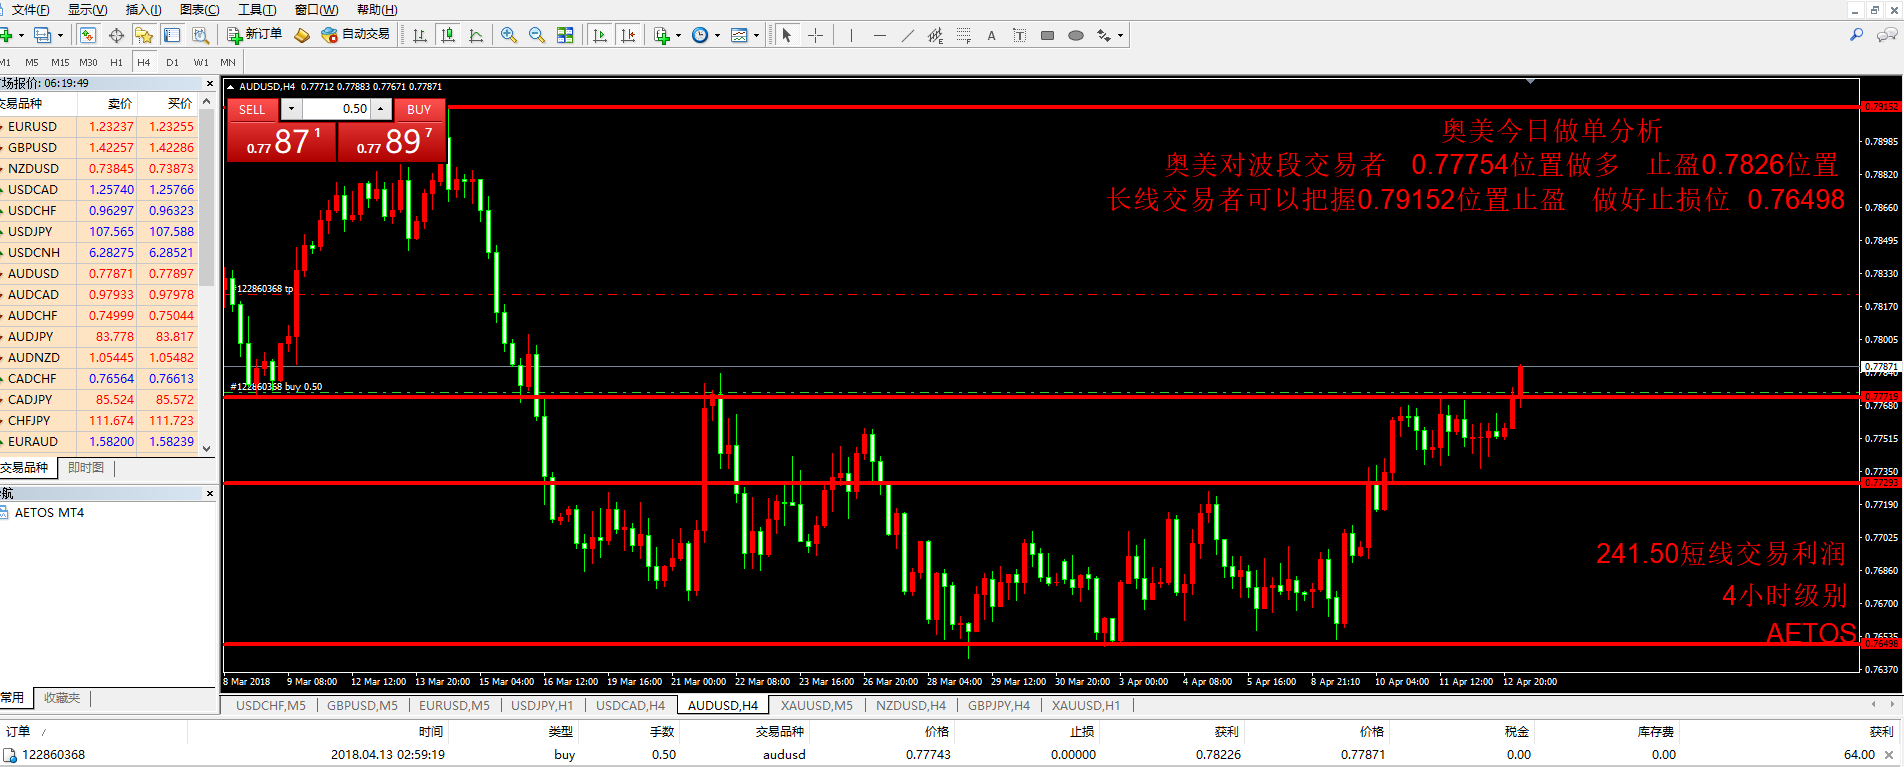Select the text label 'T' tool
The image size is (1904, 767).
pyautogui.click(x=1019, y=35)
